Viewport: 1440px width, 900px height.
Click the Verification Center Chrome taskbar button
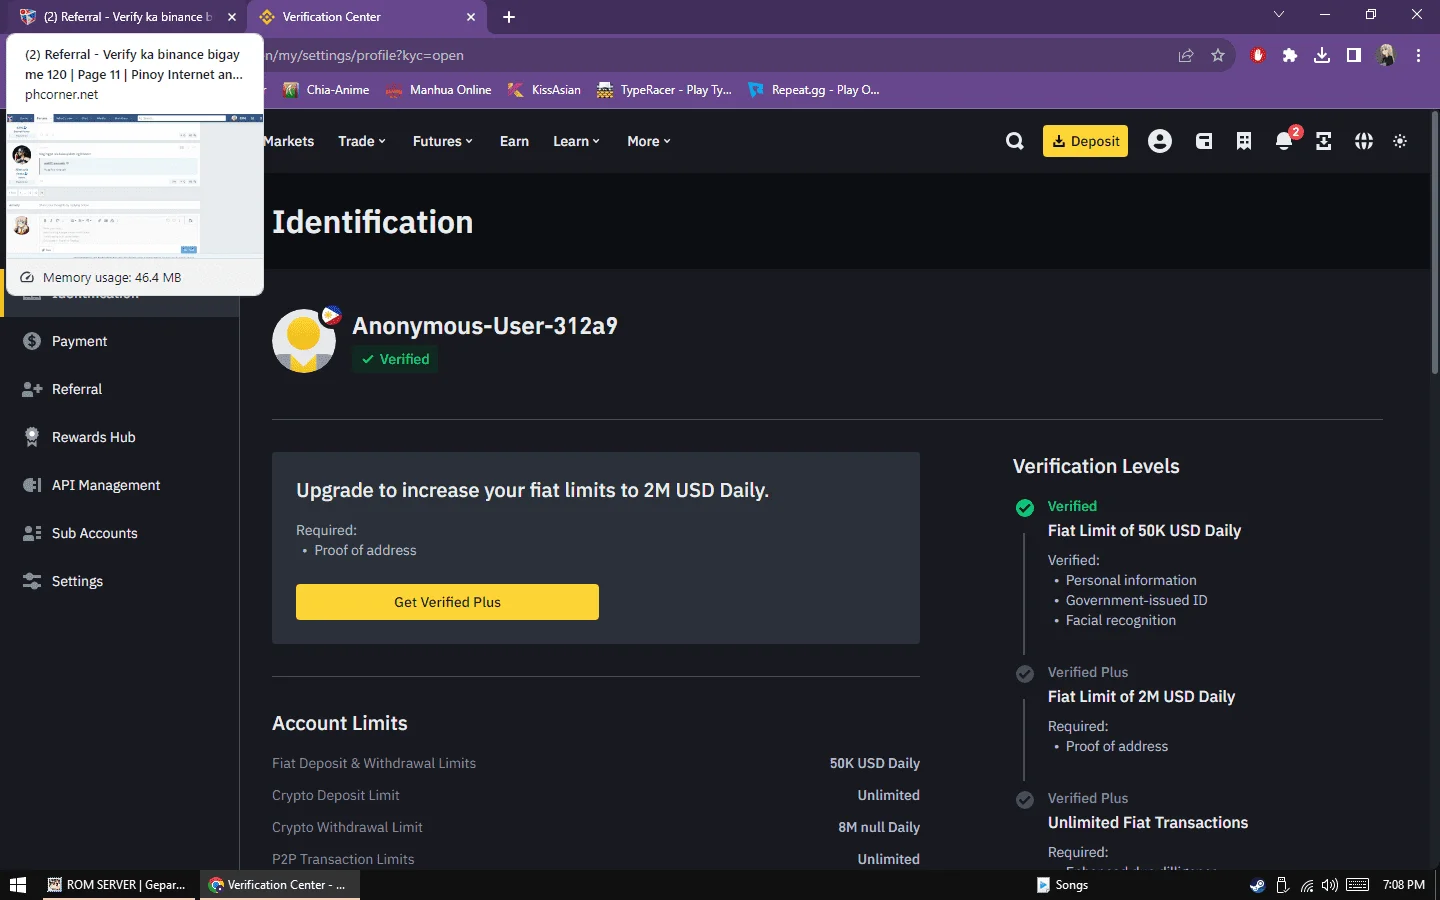[279, 885]
